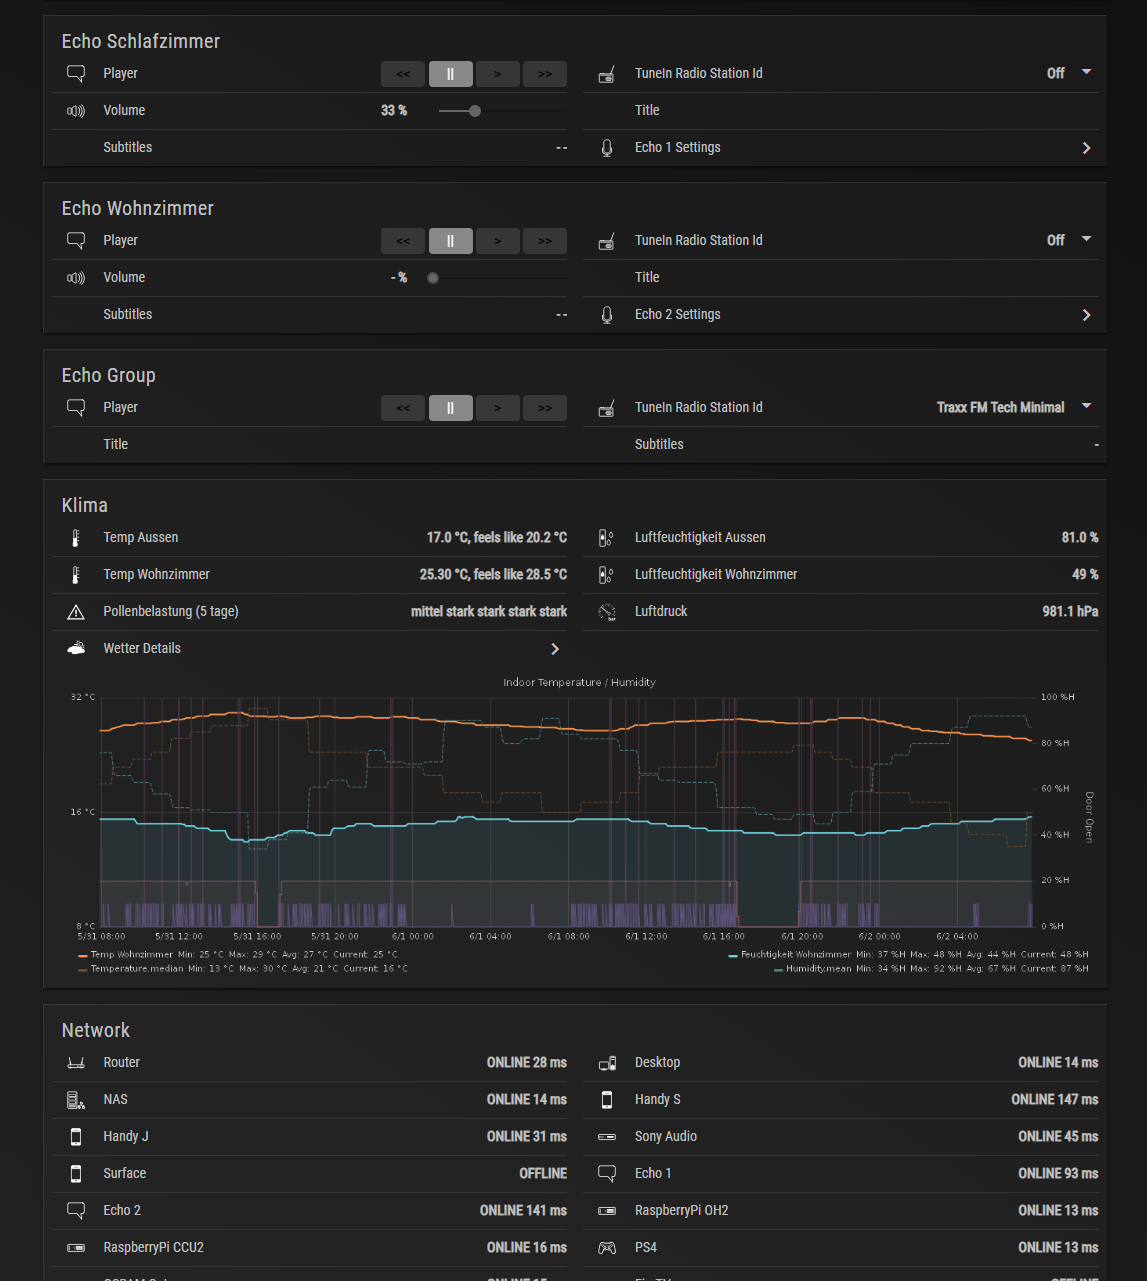This screenshot has width=1147, height=1281.
Task: Open TuneIn station dropdown for Echo Schlafzimmer
Action: [x=1086, y=73]
